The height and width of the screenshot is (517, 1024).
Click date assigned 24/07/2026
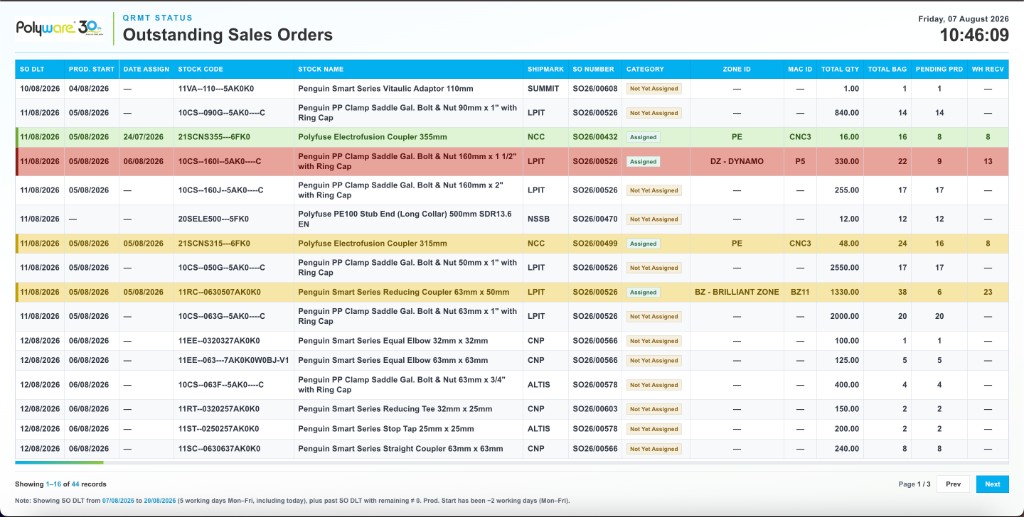point(144,137)
